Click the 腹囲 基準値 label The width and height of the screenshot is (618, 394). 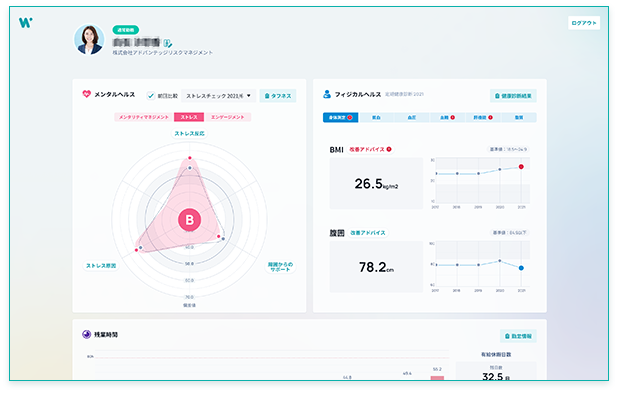tap(509, 233)
